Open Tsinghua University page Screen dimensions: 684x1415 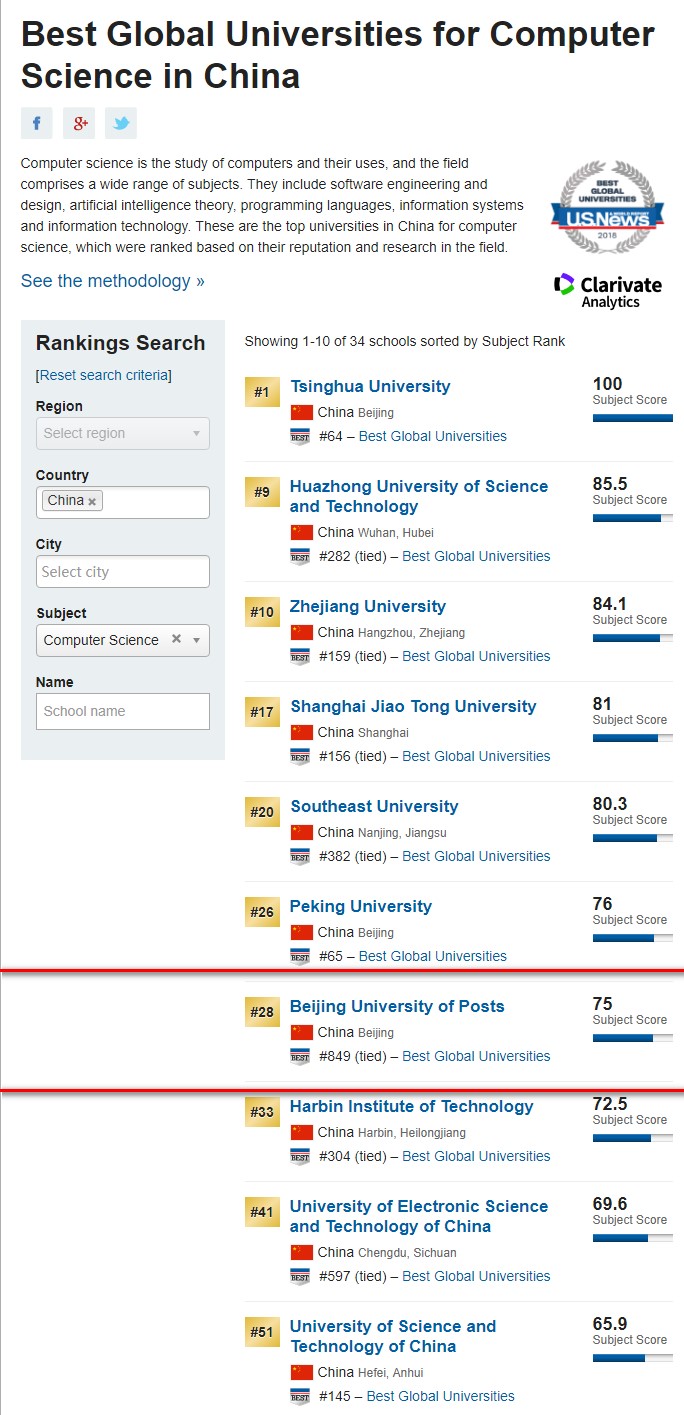pos(370,386)
